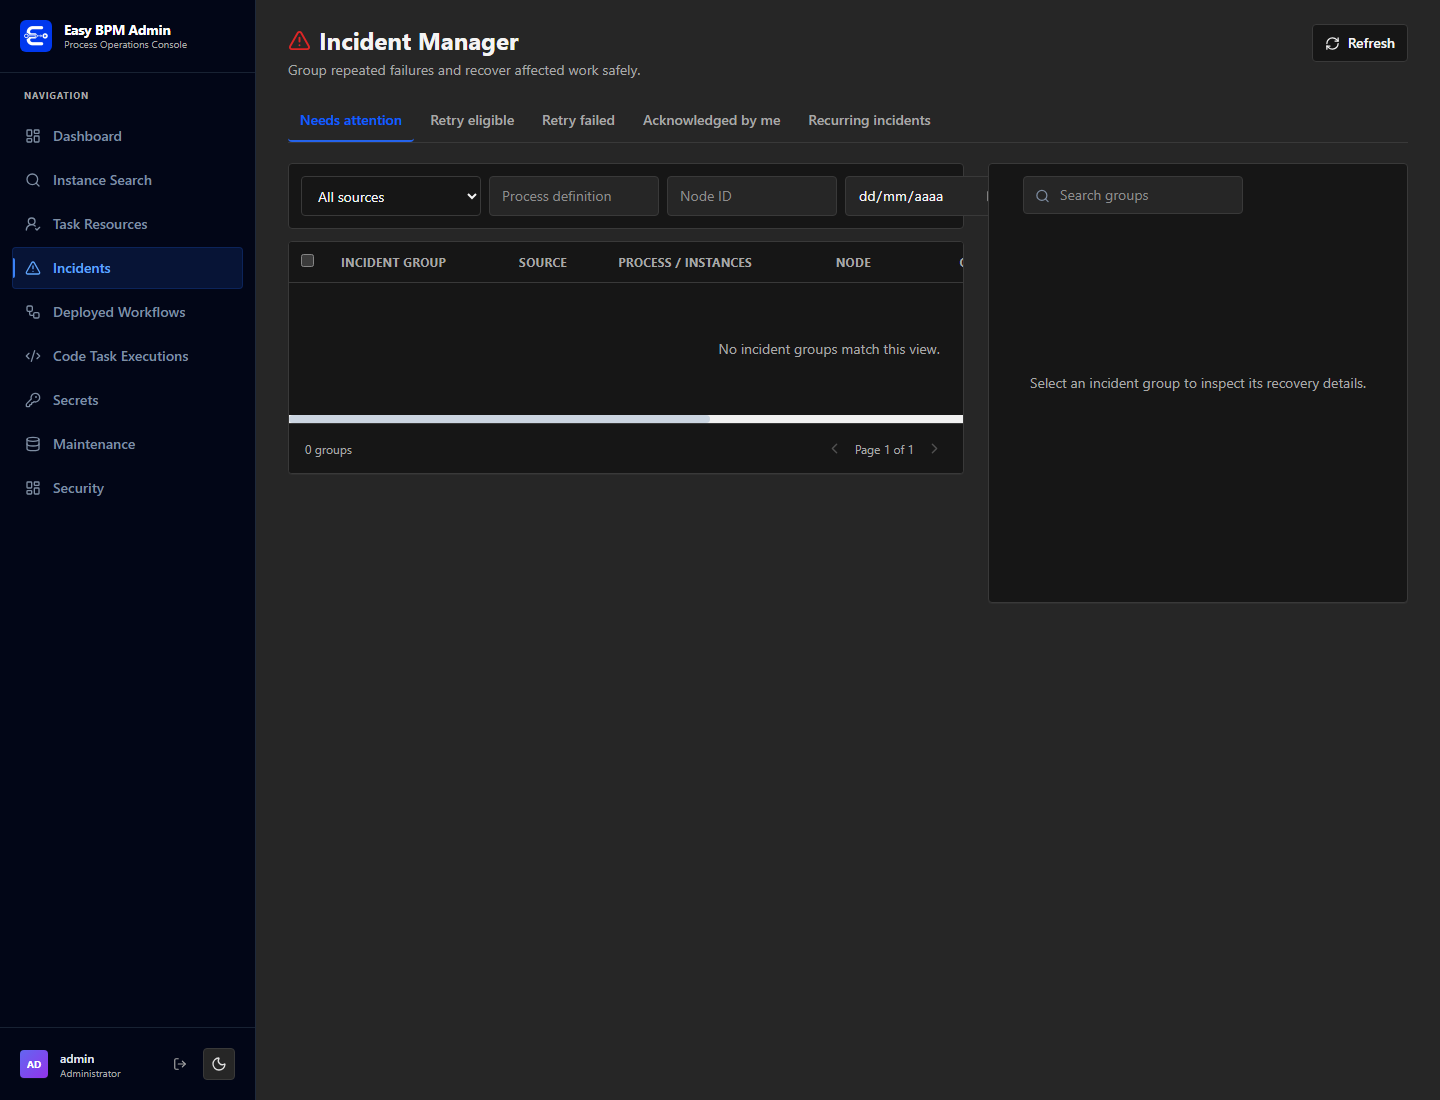Click 'Page 1 of 1' text
This screenshot has width=1440, height=1100.
click(884, 450)
